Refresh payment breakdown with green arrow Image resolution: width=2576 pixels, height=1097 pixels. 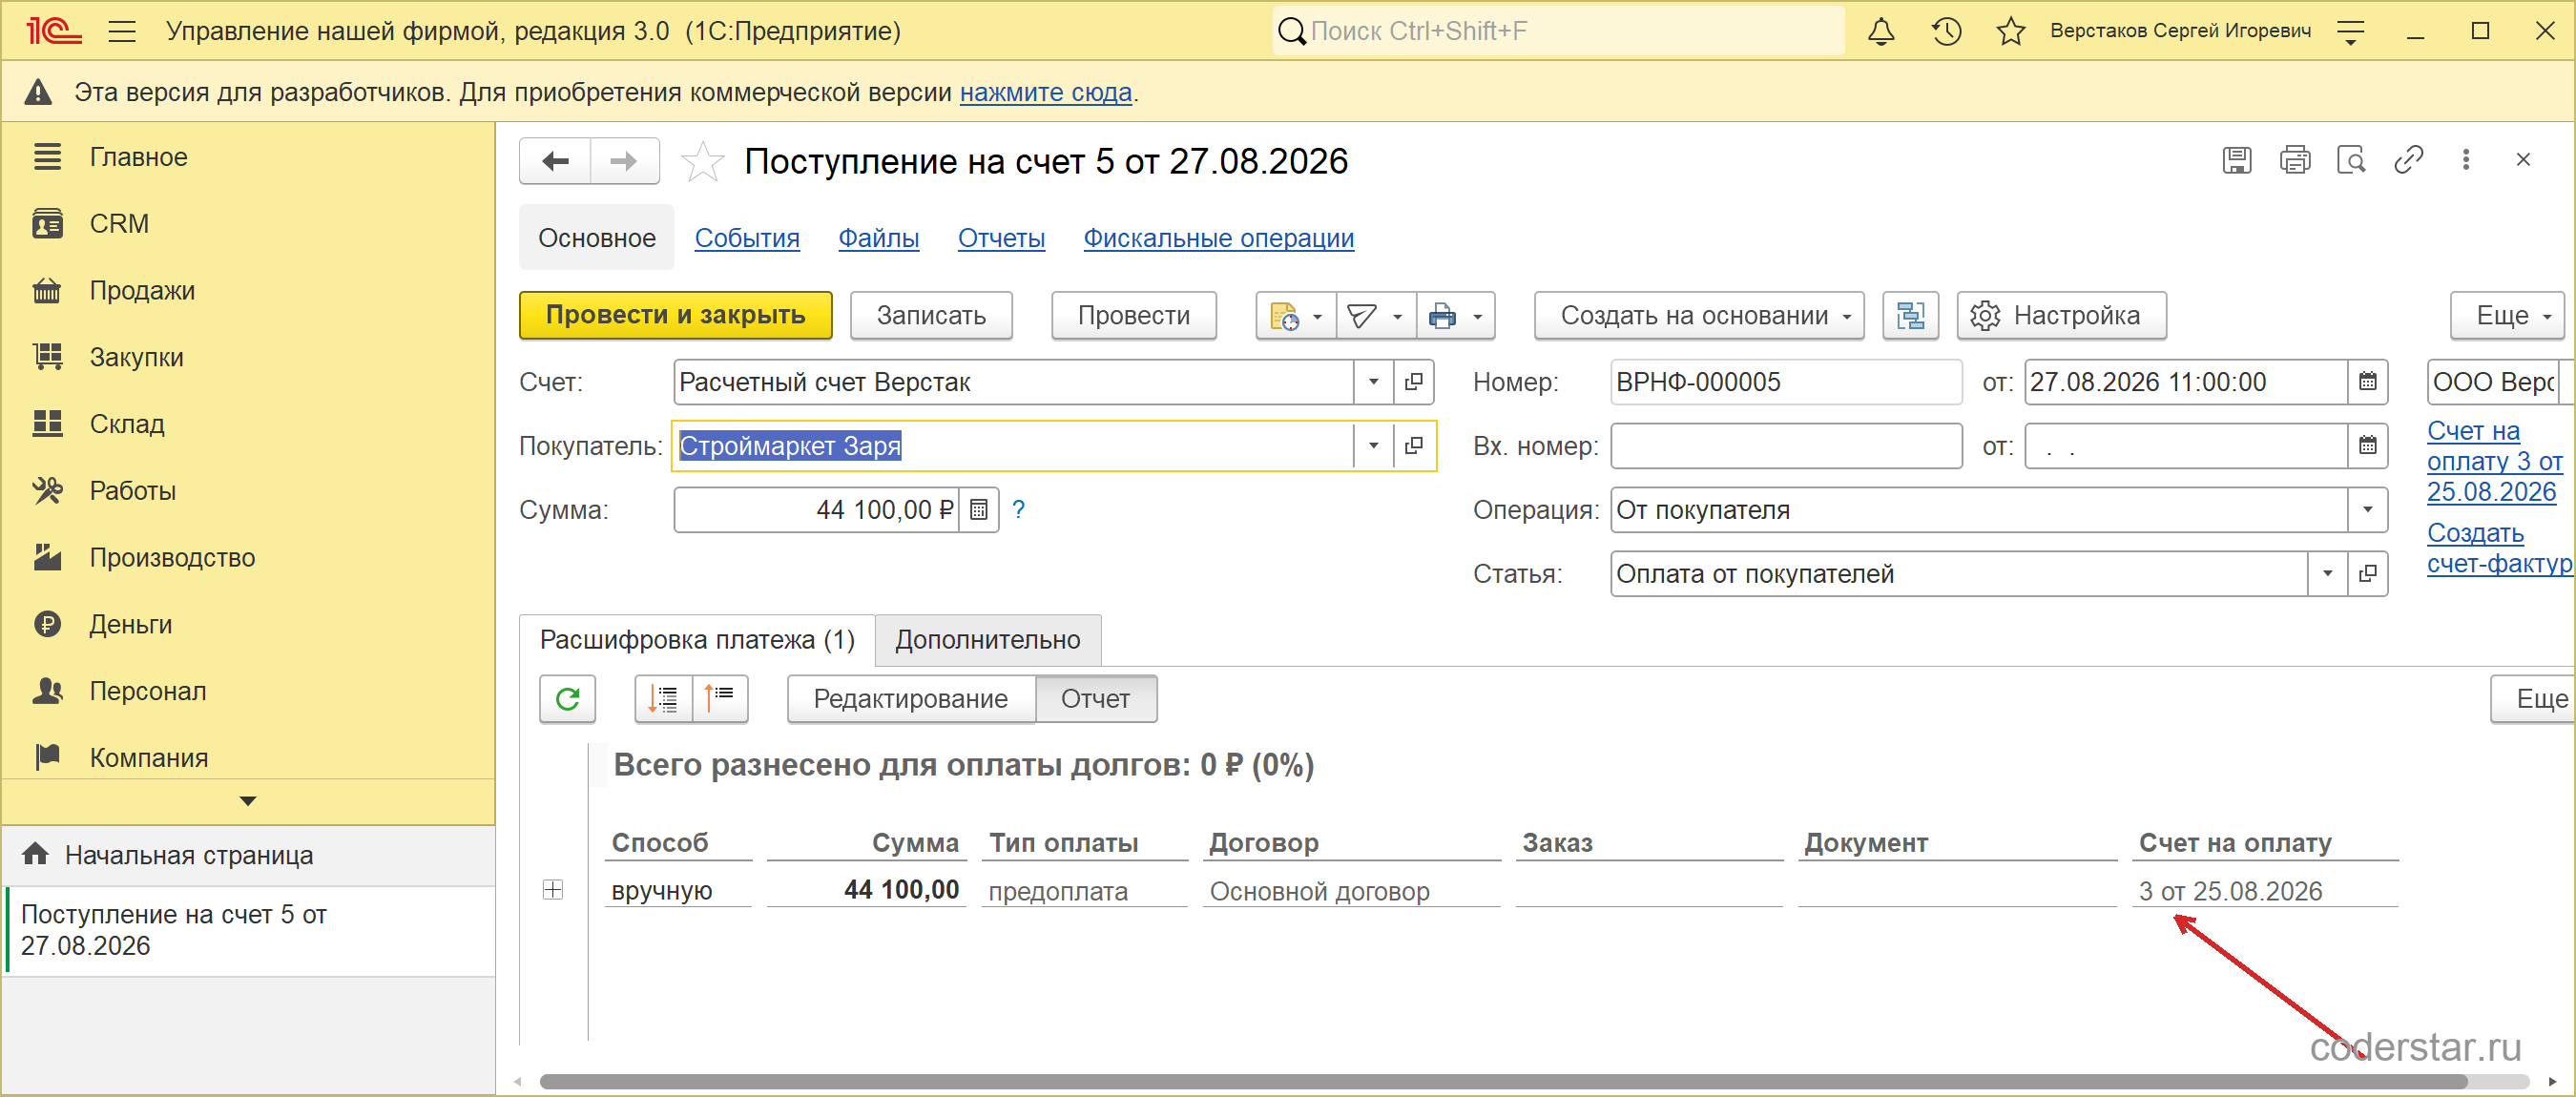click(x=567, y=699)
